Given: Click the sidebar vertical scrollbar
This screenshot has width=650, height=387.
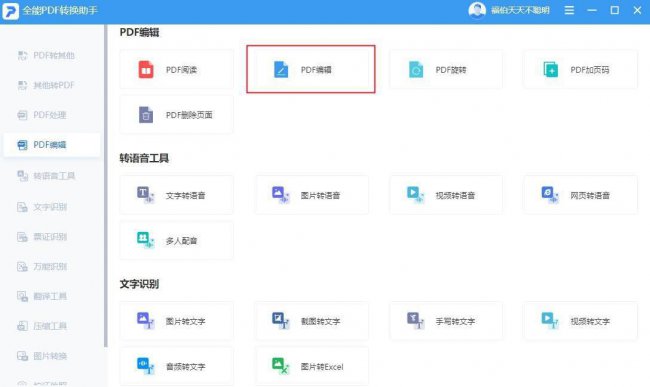Looking at the screenshot, I should point(106,186).
